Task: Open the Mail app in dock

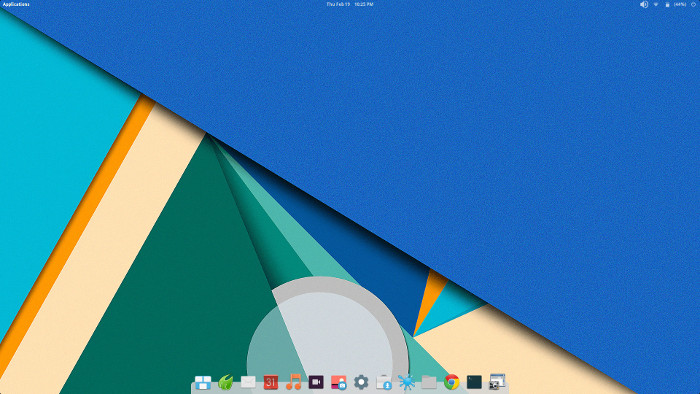Action: (x=248, y=382)
